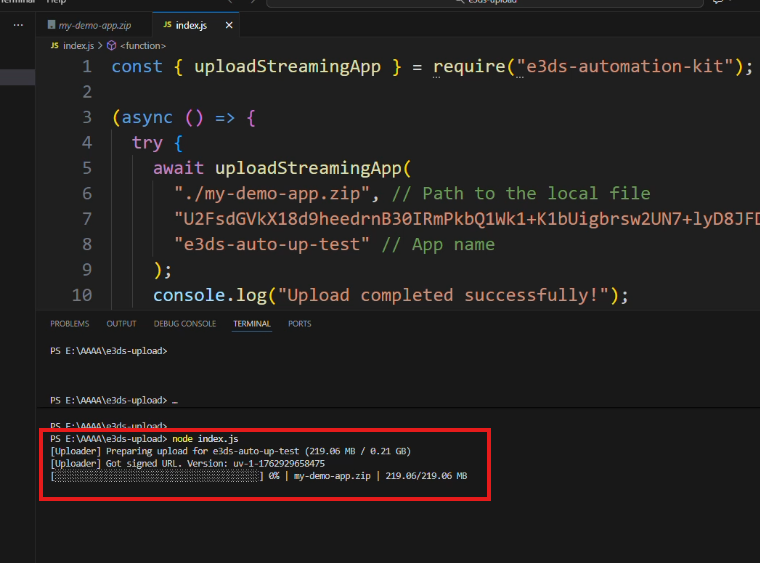The image size is (760, 563).
Task: Expand the <function> breadcrumb dropdown
Action: click(x=137, y=45)
